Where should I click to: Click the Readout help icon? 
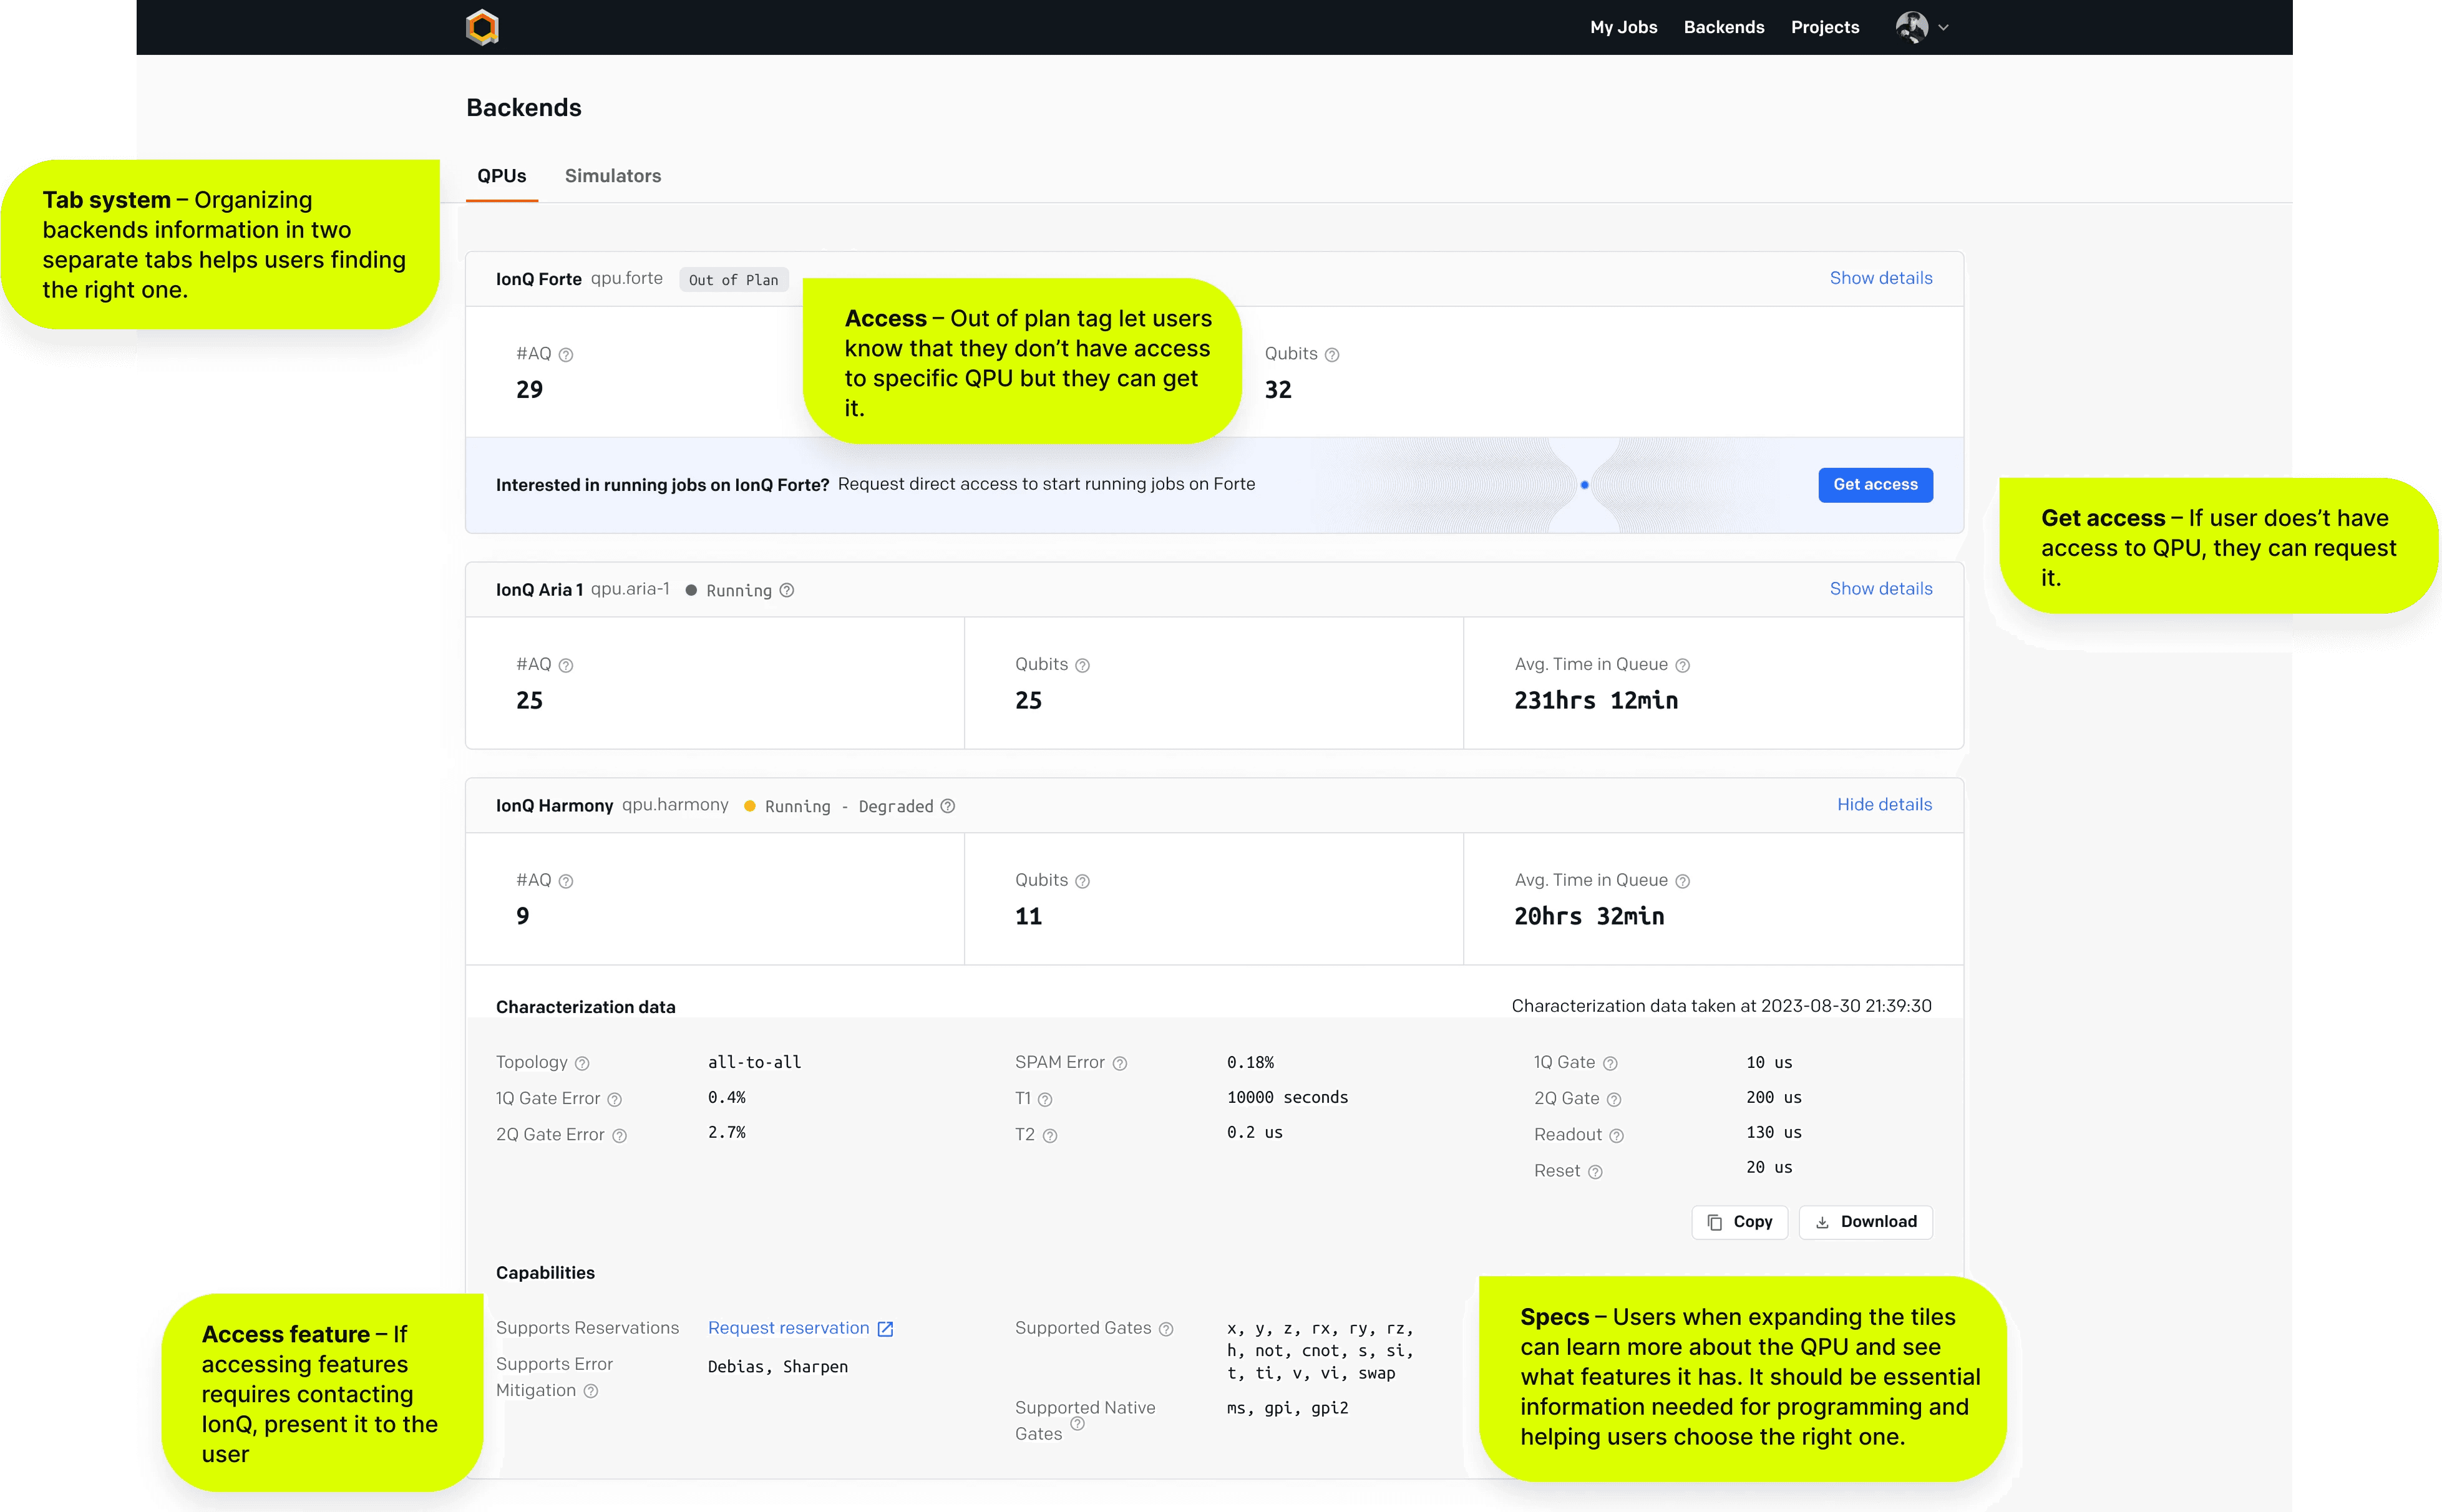click(1617, 1135)
